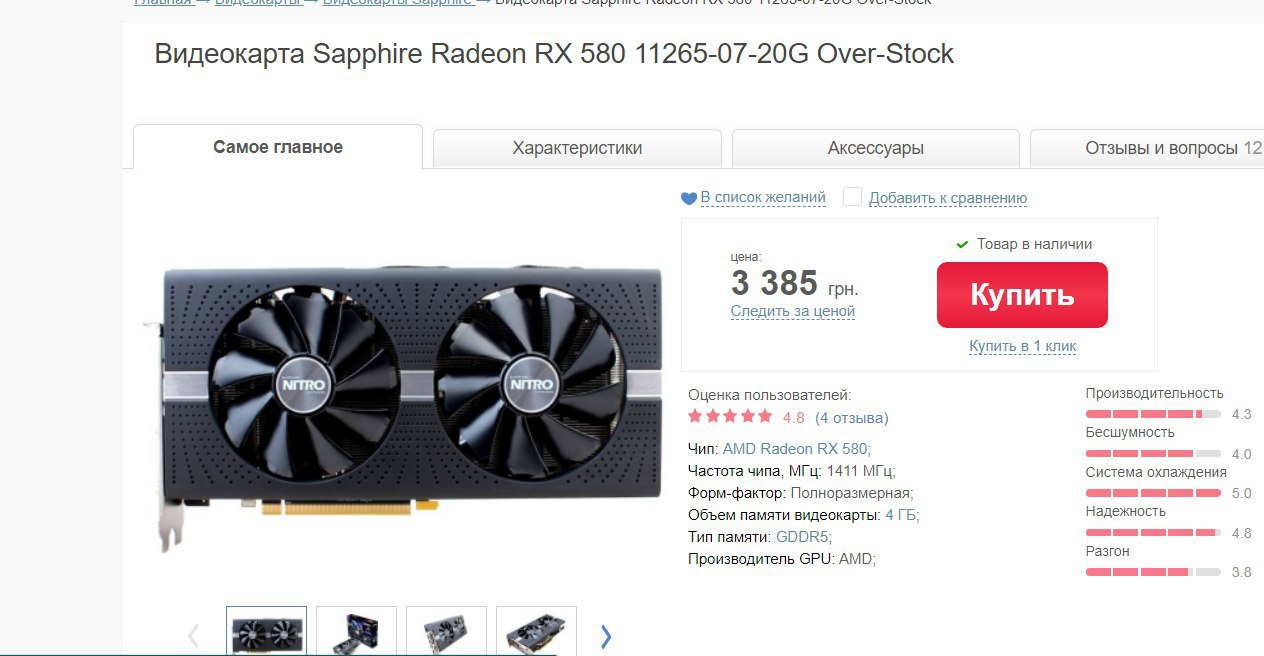Viewport: 1264px width, 656px height.
Task: Open the Отзывы и вопросы tab
Action: point(1147,148)
